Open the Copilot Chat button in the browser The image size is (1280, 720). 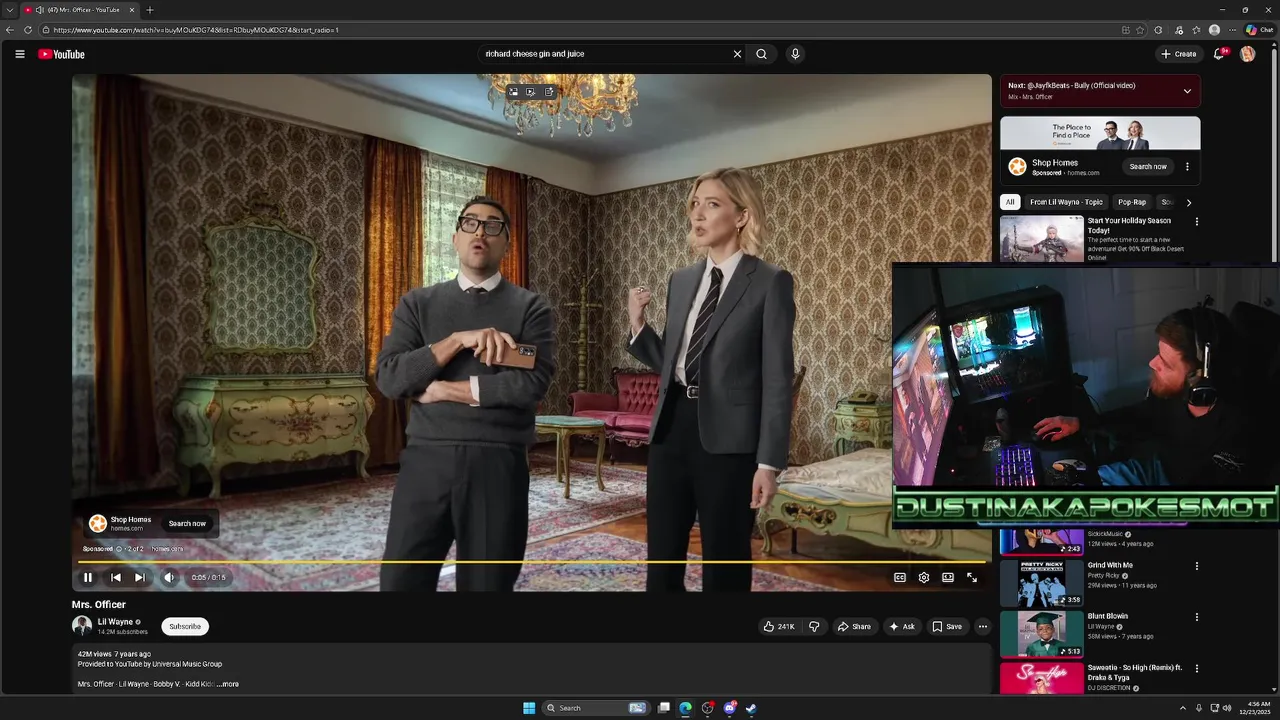click(x=1259, y=30)
